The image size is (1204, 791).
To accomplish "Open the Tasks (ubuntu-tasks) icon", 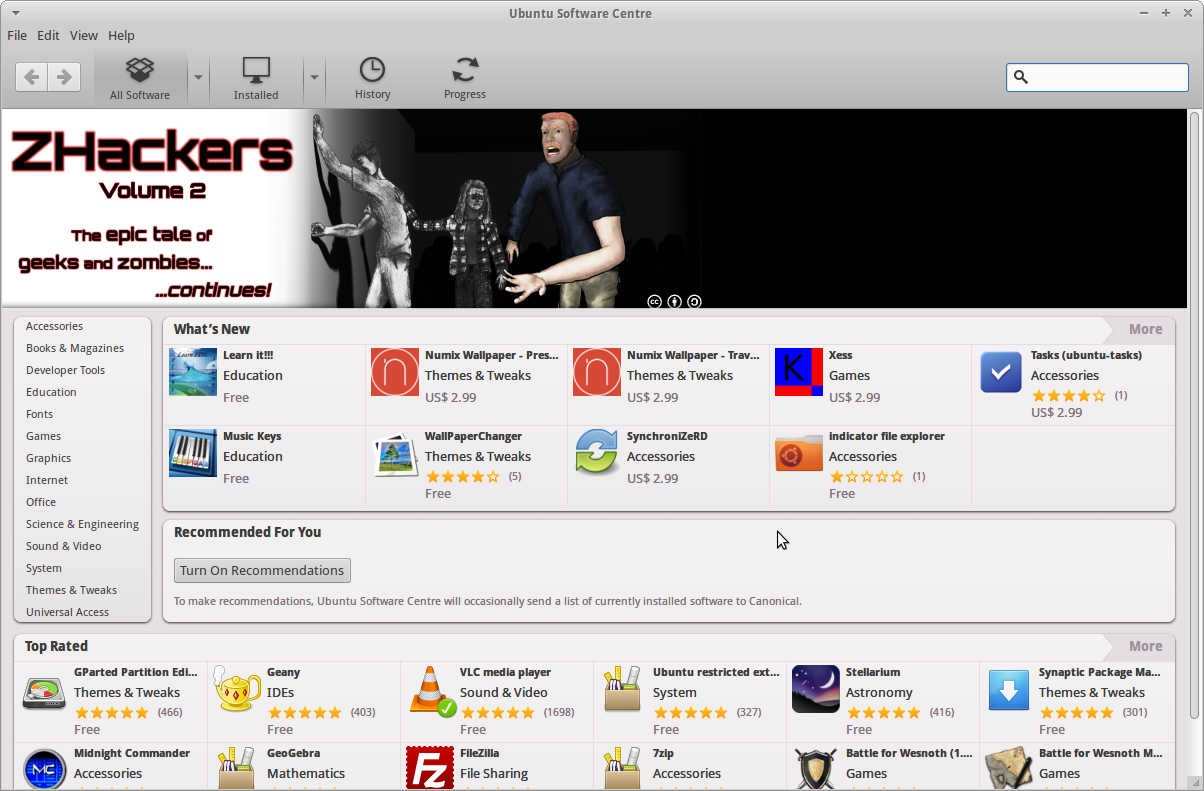I will (1001, 372).
